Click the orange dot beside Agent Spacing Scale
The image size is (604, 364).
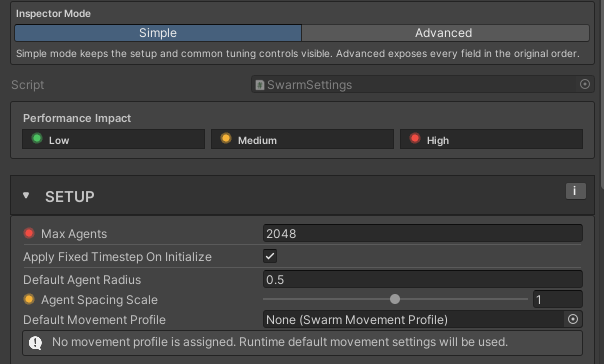point(29,299)
